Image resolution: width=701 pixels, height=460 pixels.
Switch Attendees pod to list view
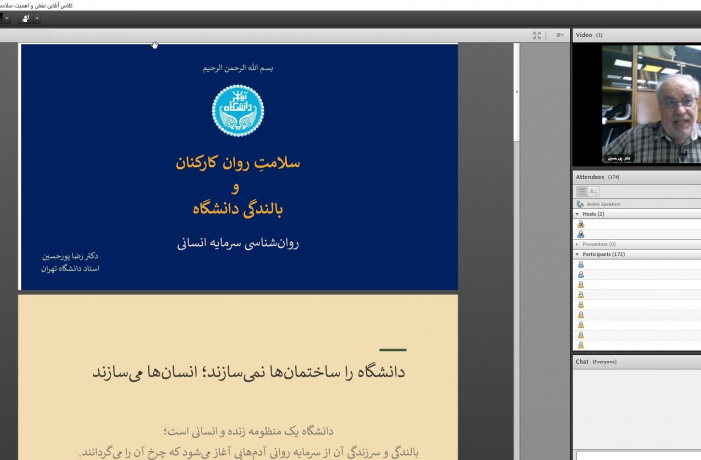tap(582, 191)
